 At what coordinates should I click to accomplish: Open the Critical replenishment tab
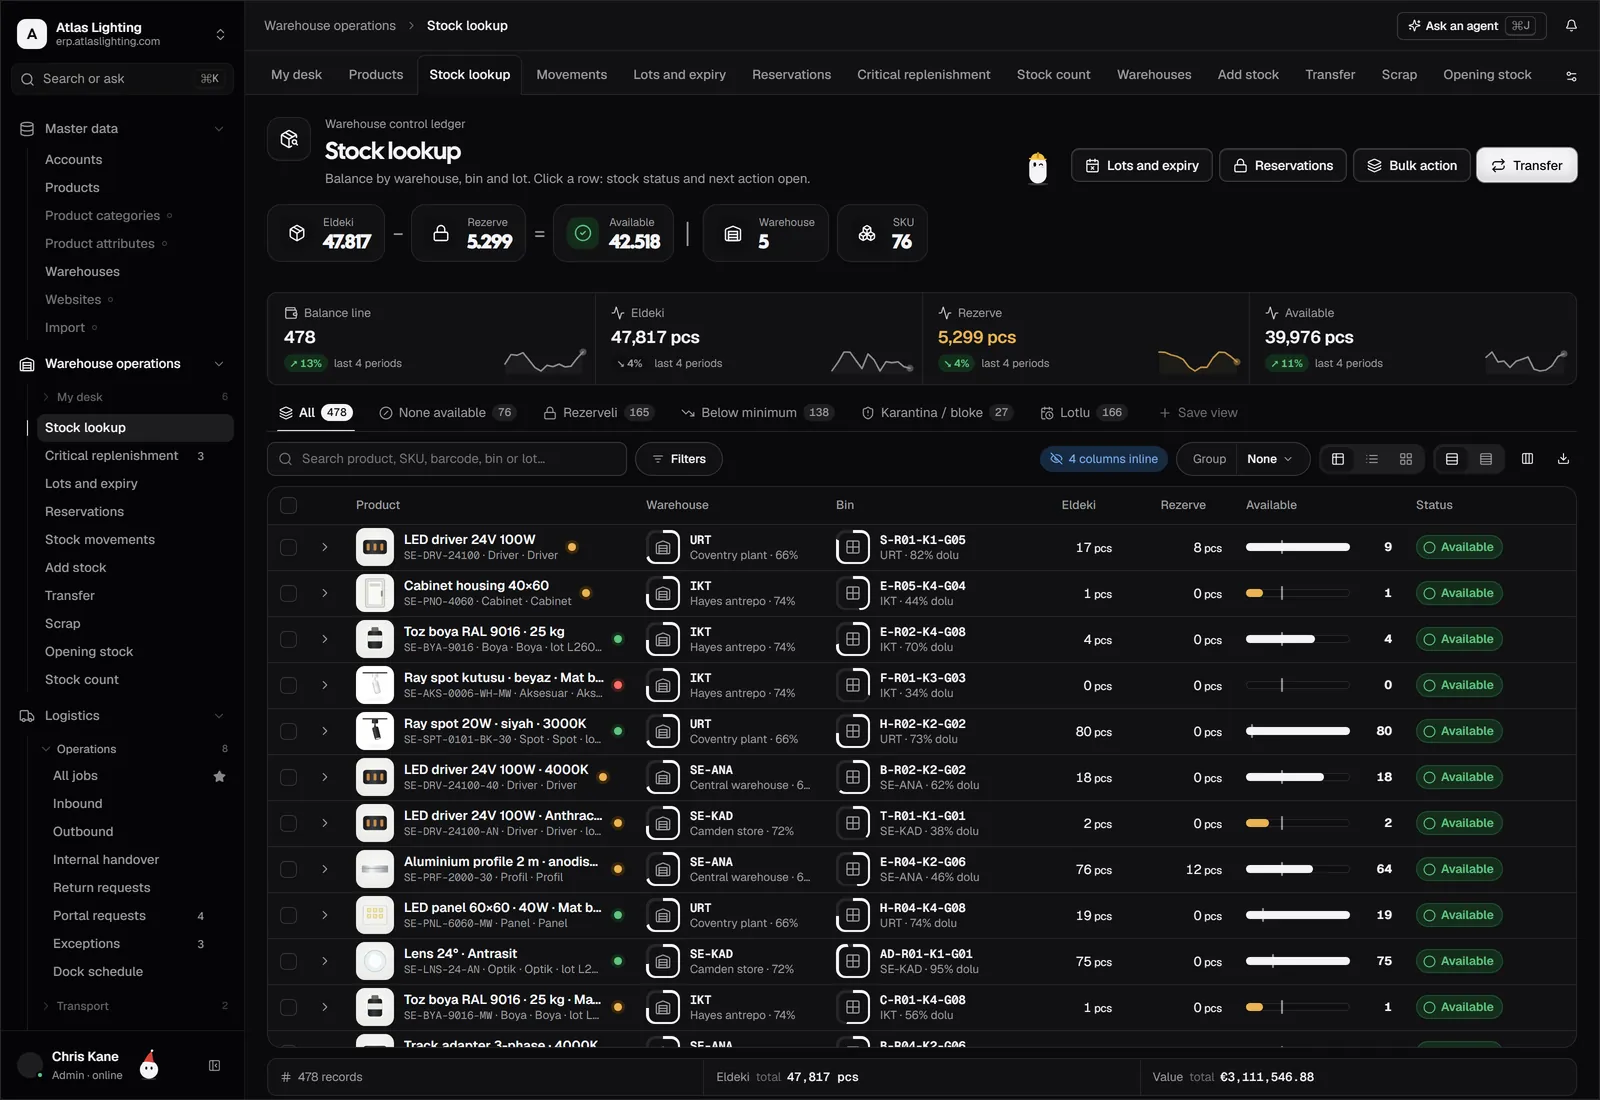(923, 75)
